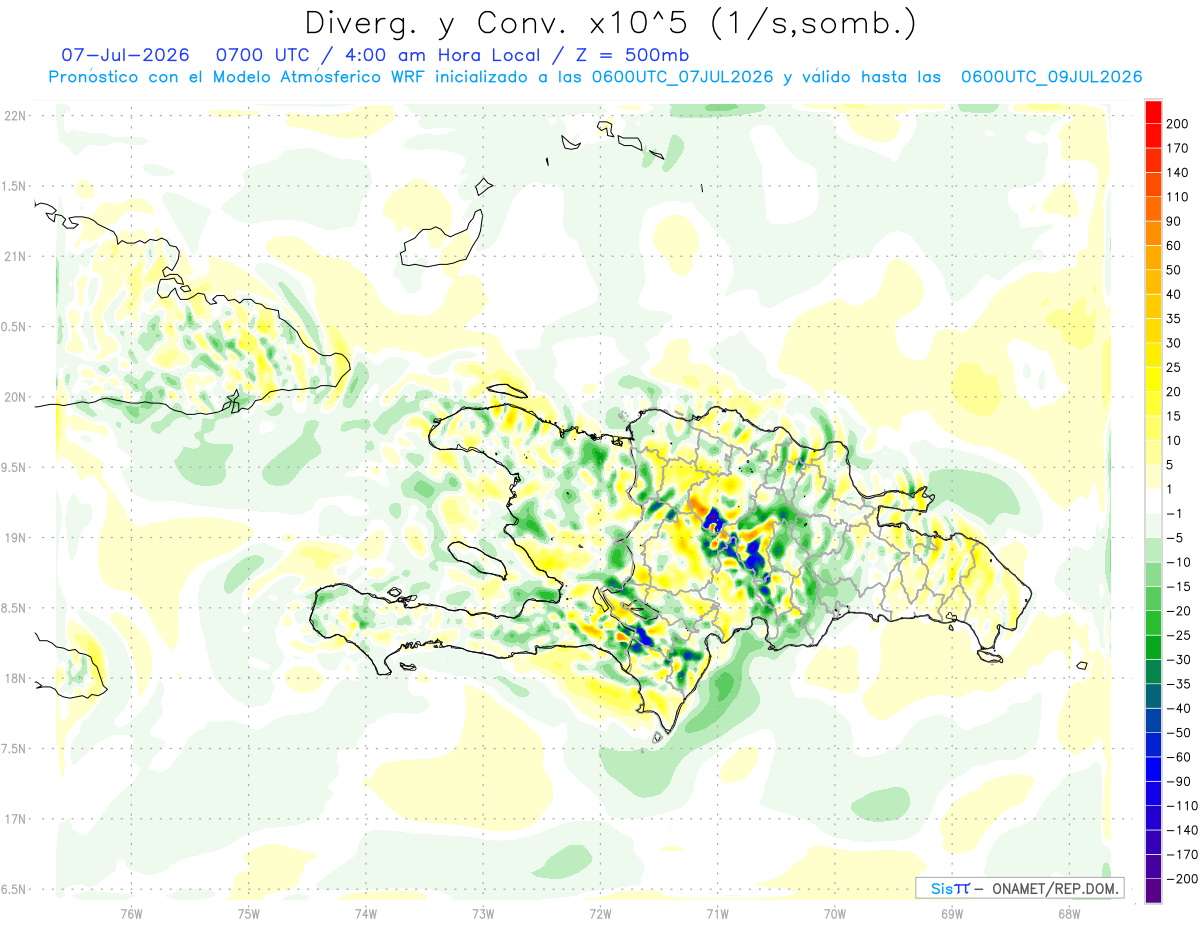Click the orange legend band between 90 and 60

[1154, 232]
